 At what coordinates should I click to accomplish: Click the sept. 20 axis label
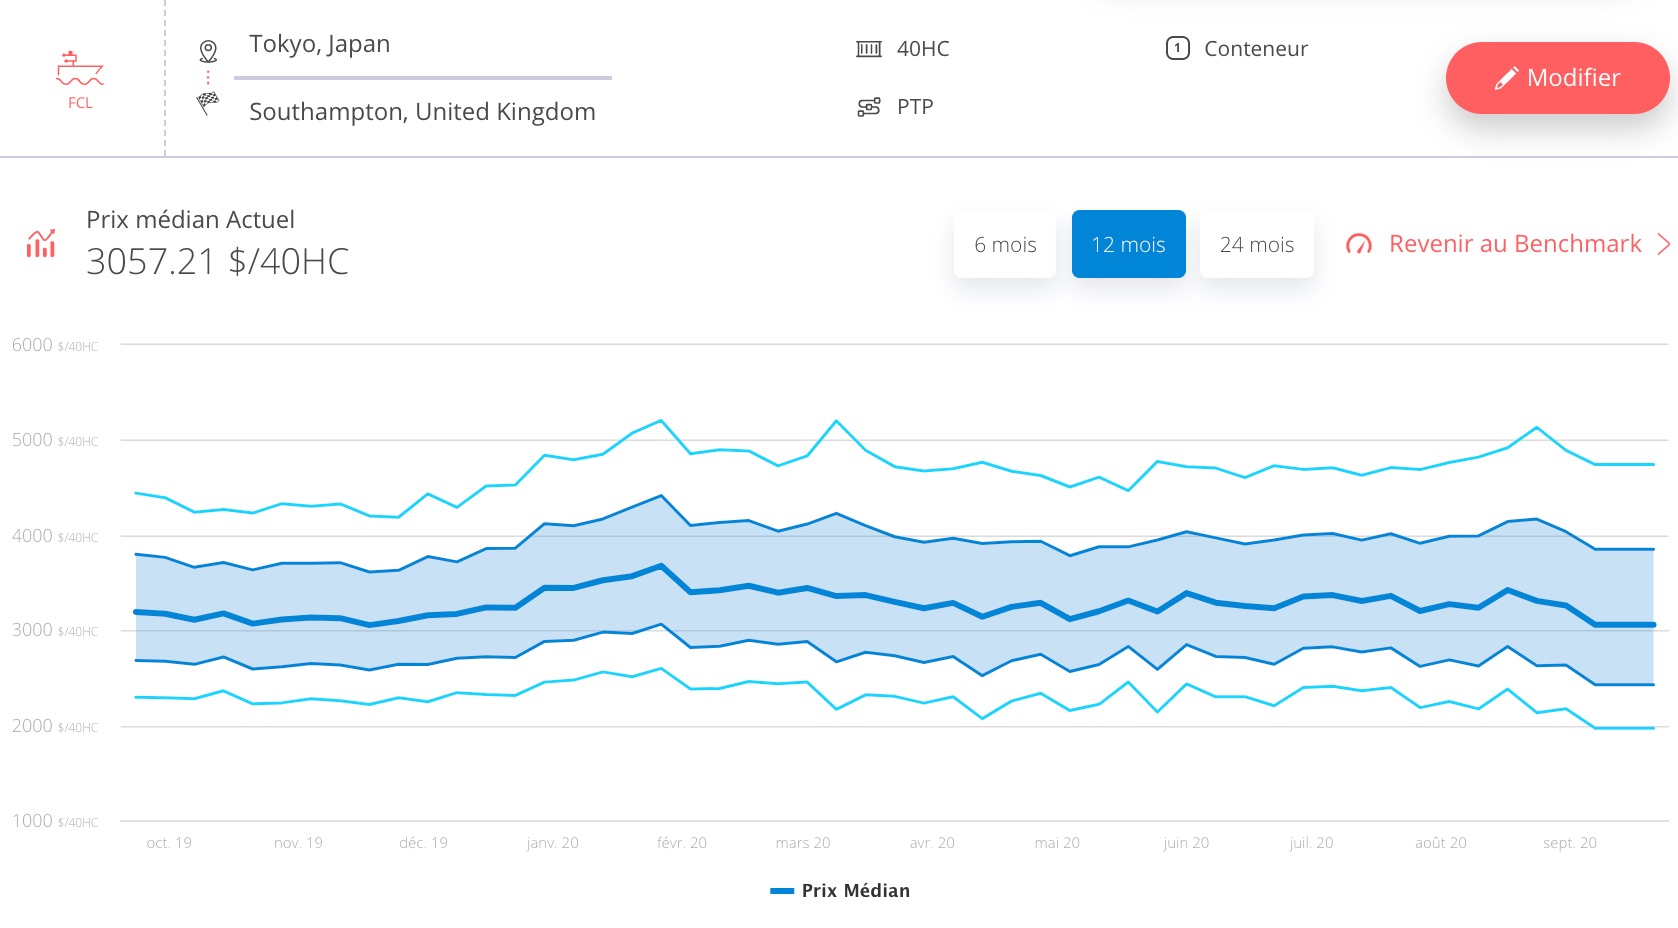1570,843
